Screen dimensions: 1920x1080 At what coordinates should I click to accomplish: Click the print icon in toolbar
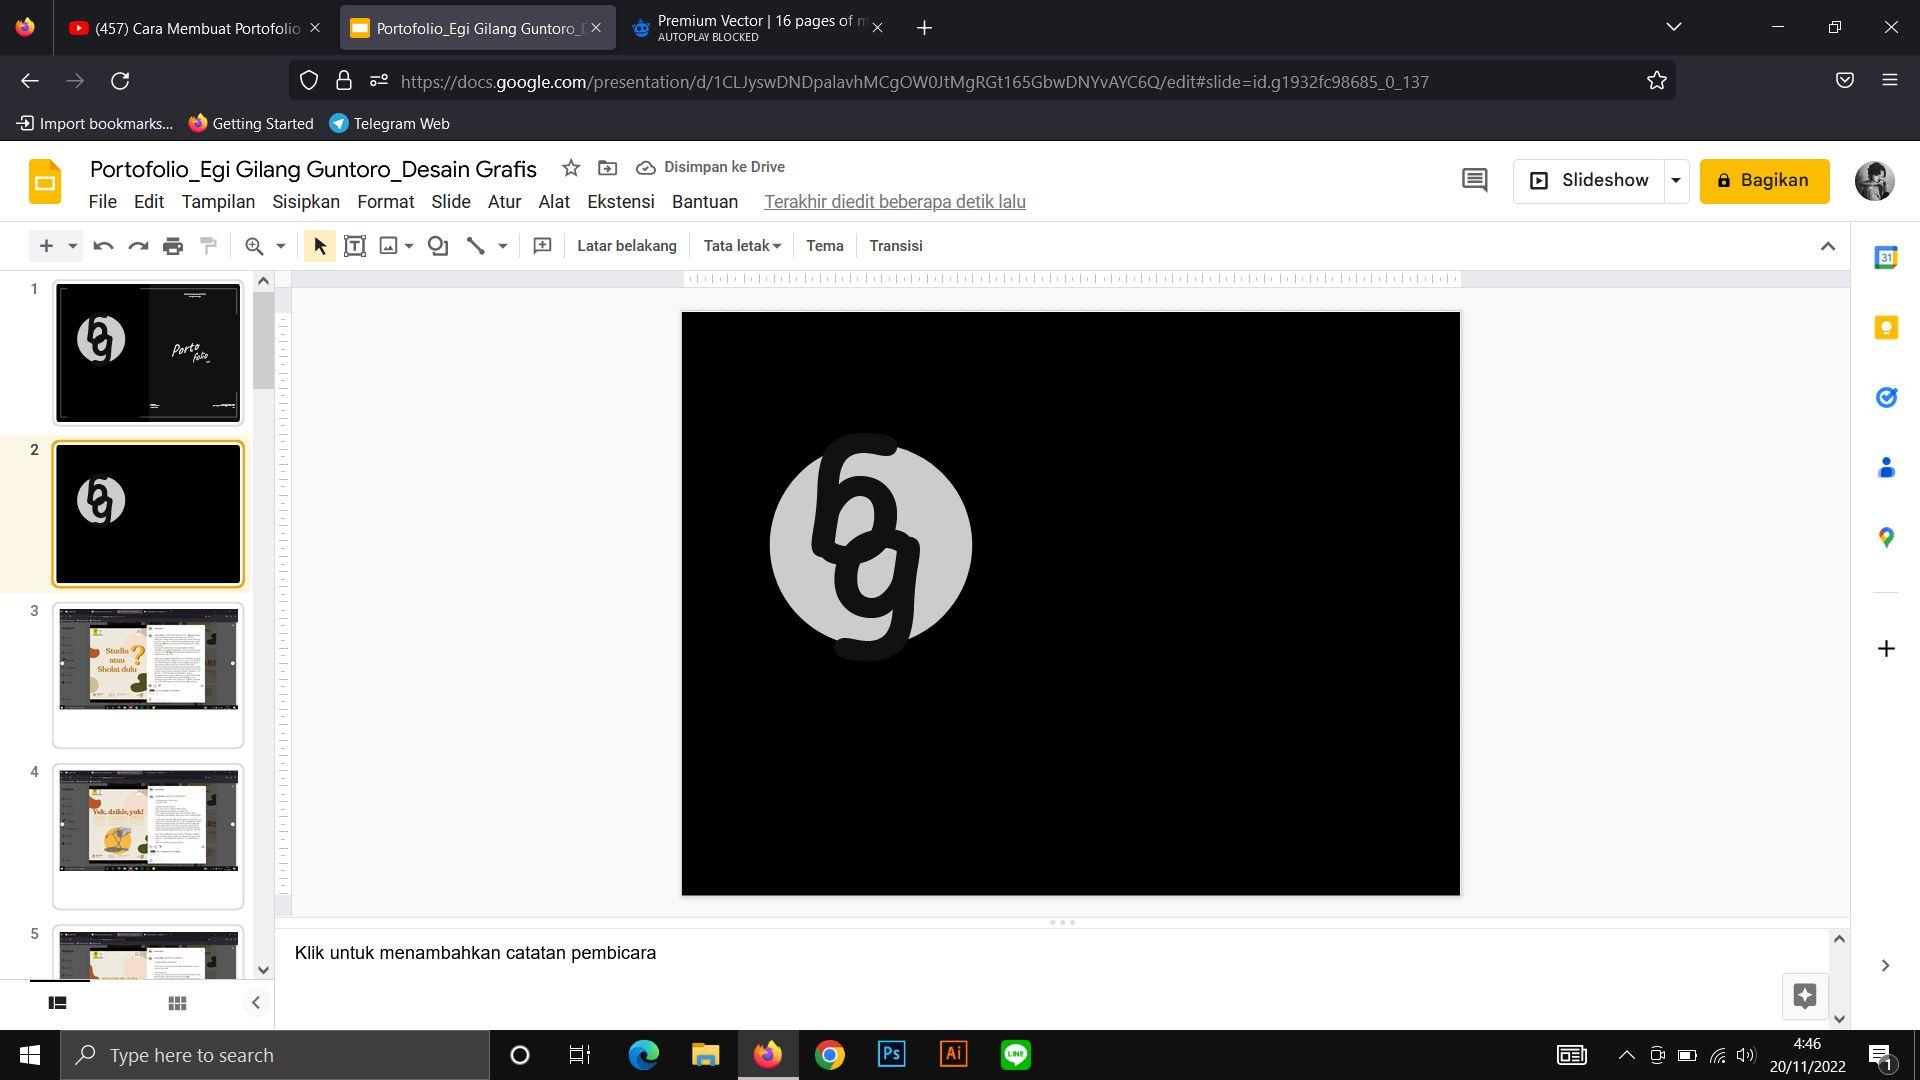pyautogui.click(x=173, y=246)
